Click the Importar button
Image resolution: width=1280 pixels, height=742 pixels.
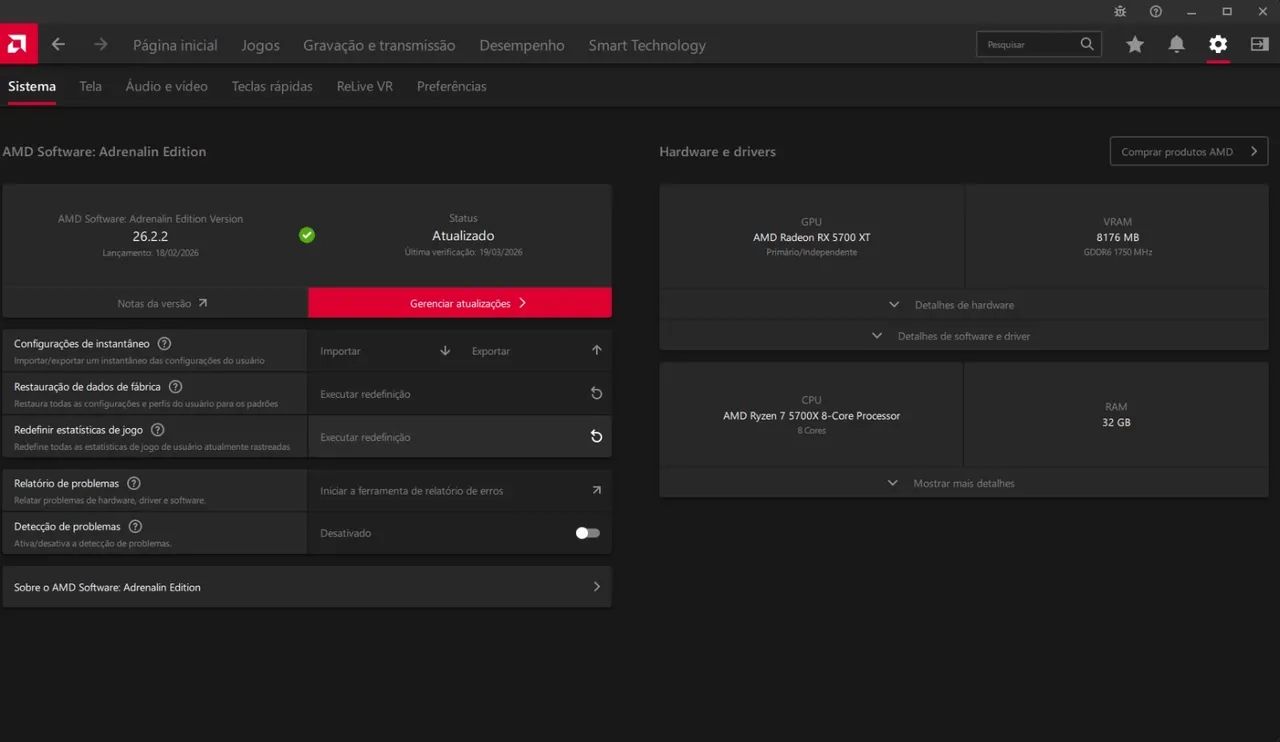(x=384, y=351)
